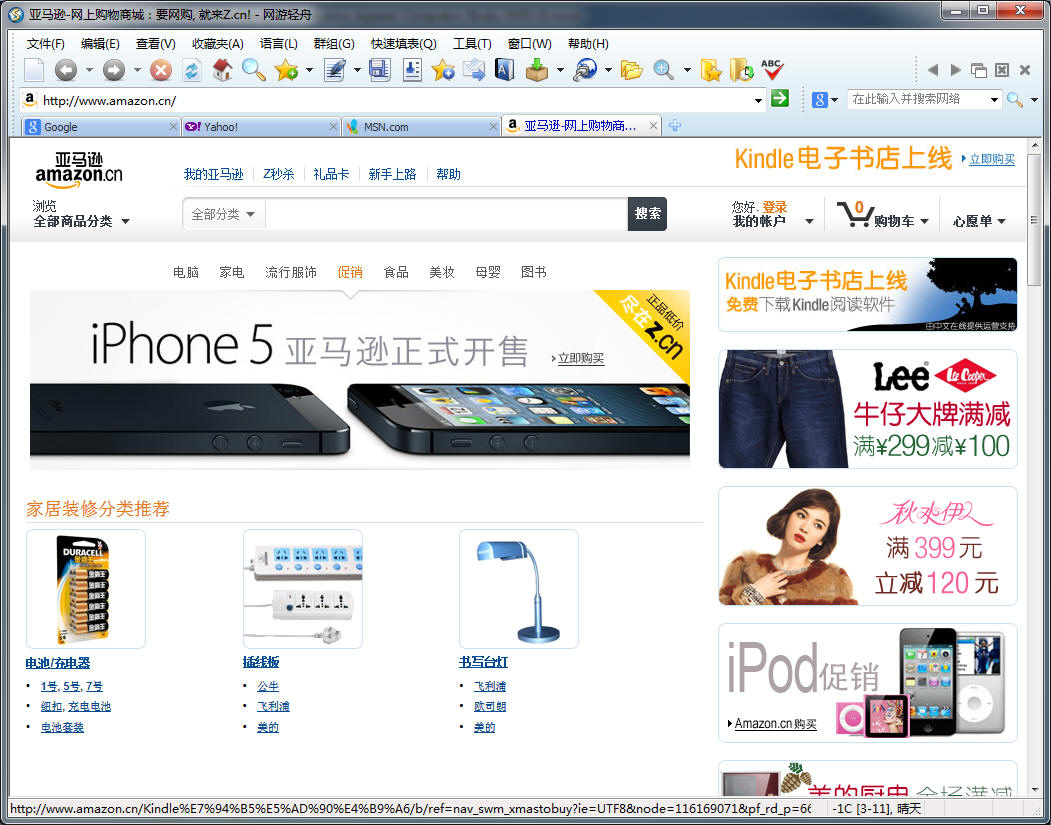
Task: Click the yellow open folders icon
Action: (x=631, y=70)
